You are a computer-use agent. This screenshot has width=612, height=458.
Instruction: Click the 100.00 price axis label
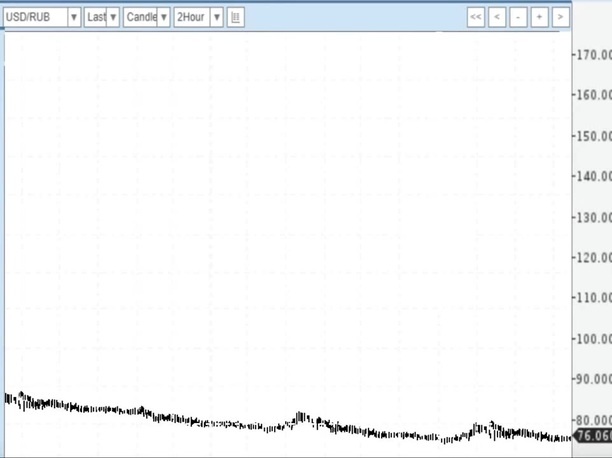point(594,339)
